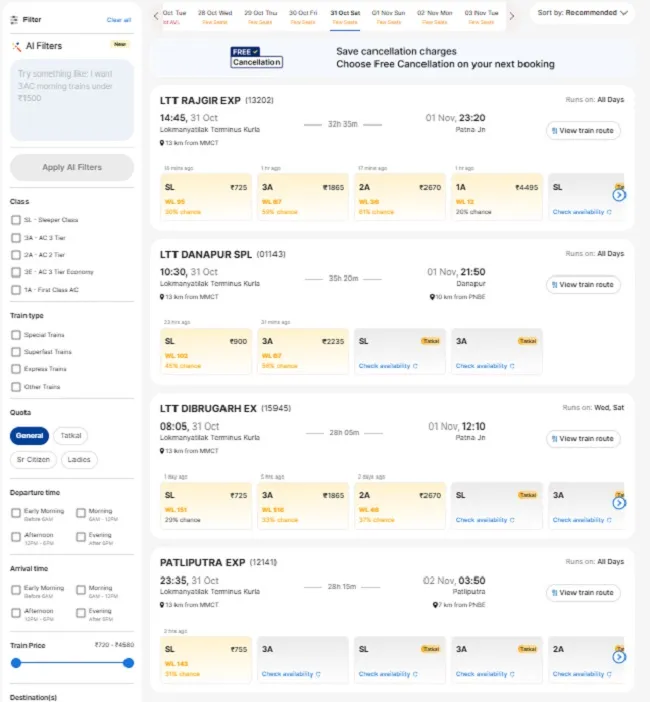The image size is (650, 702).
Task: Choose SL ₹725 fare on LTT RAJGIR EXP
Action: [x=206, y=197]
